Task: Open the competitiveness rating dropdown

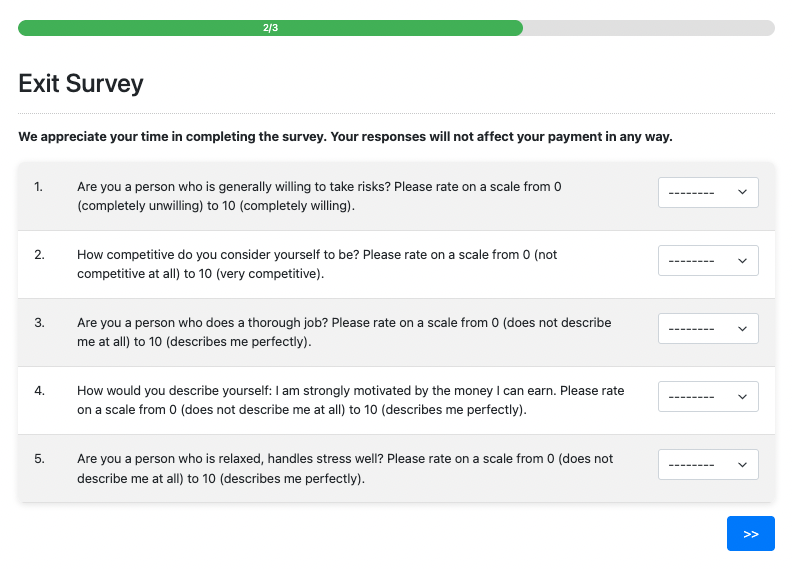Action: (x=707, y=261)
